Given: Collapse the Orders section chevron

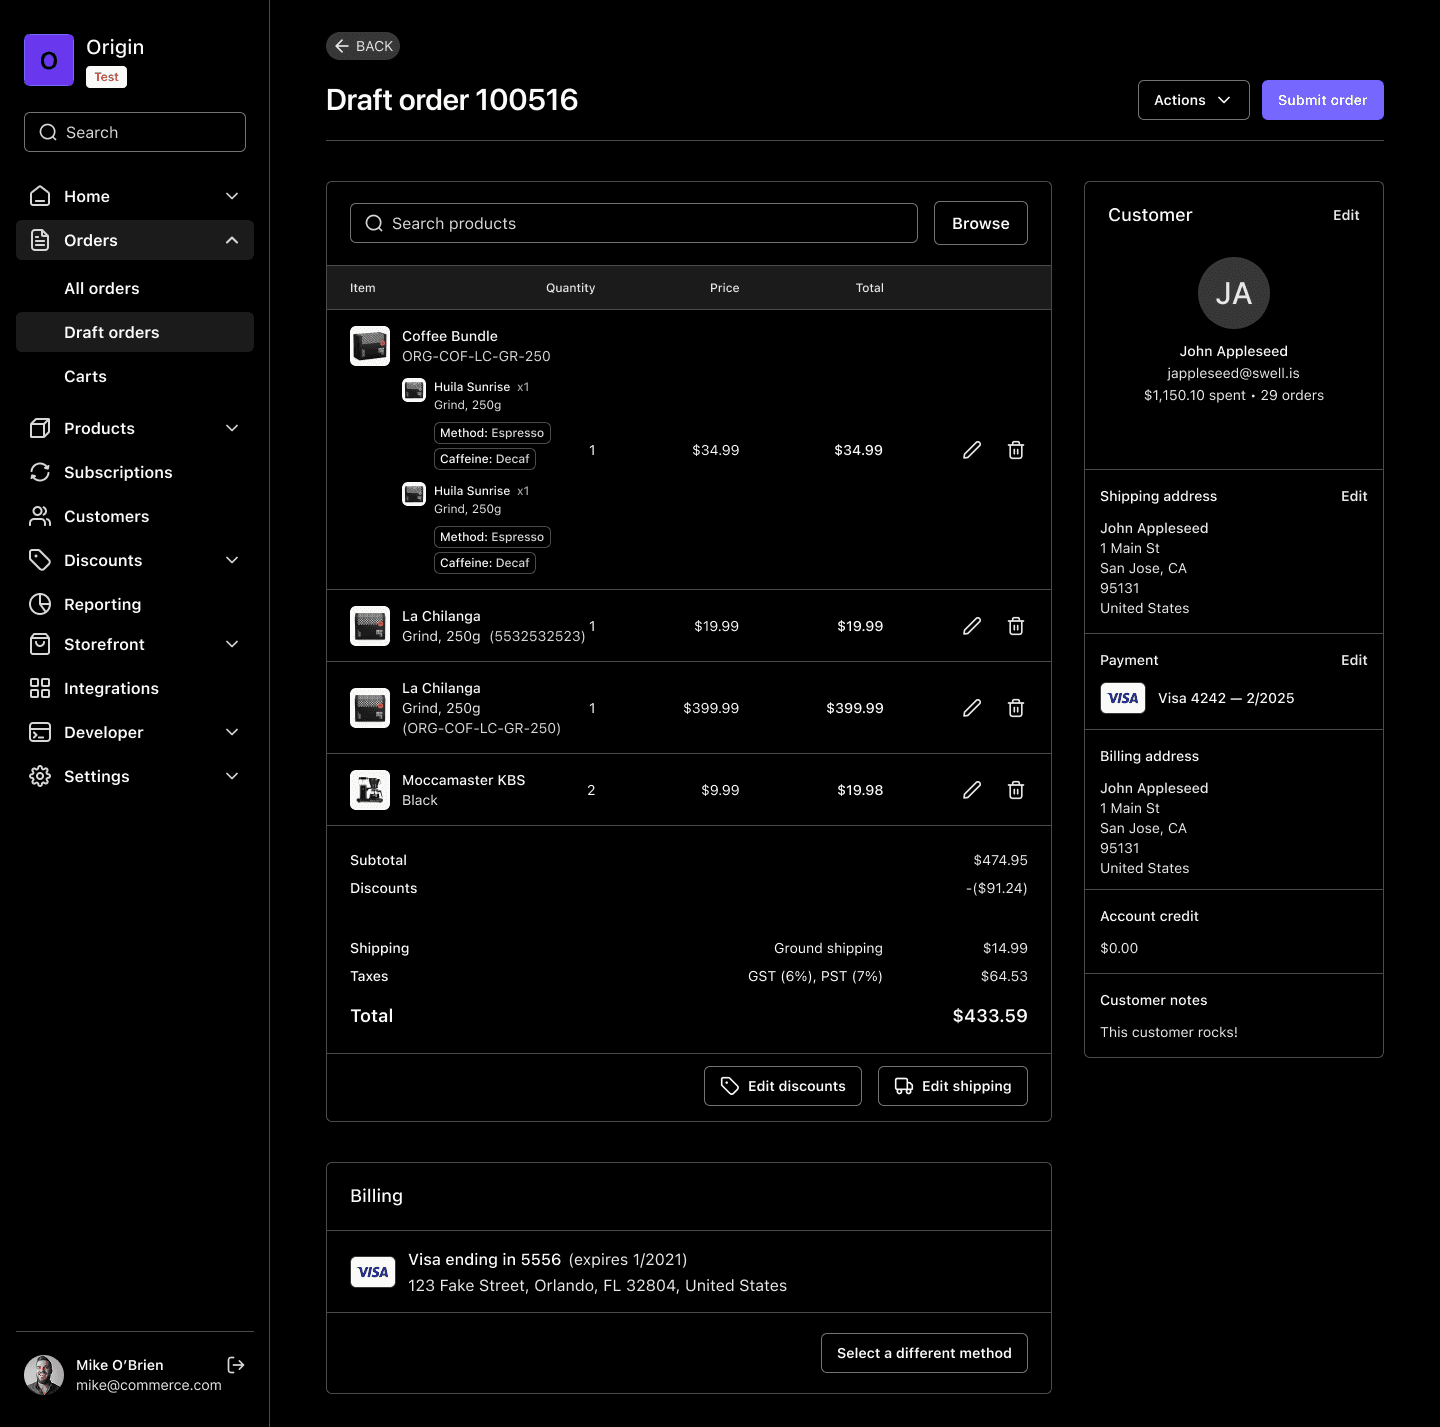Looking at the screenshot, I should click(x=231, y=240).
